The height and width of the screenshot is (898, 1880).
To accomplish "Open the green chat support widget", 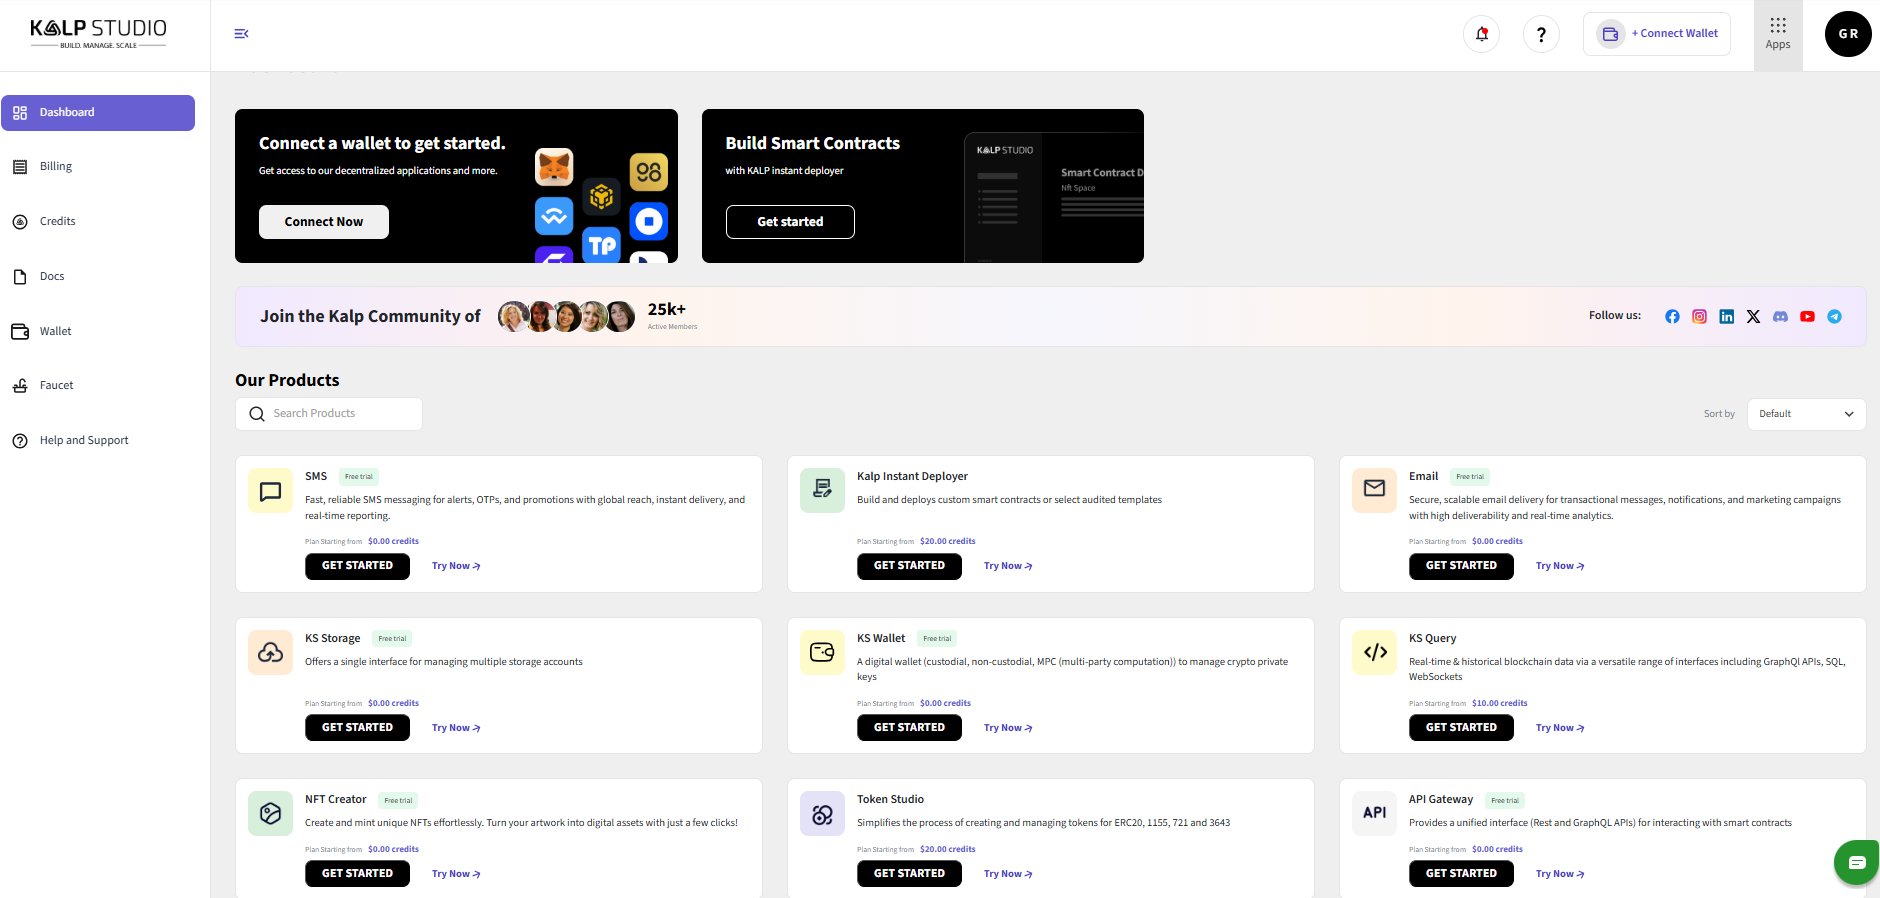I will (x=1856, y=862).
